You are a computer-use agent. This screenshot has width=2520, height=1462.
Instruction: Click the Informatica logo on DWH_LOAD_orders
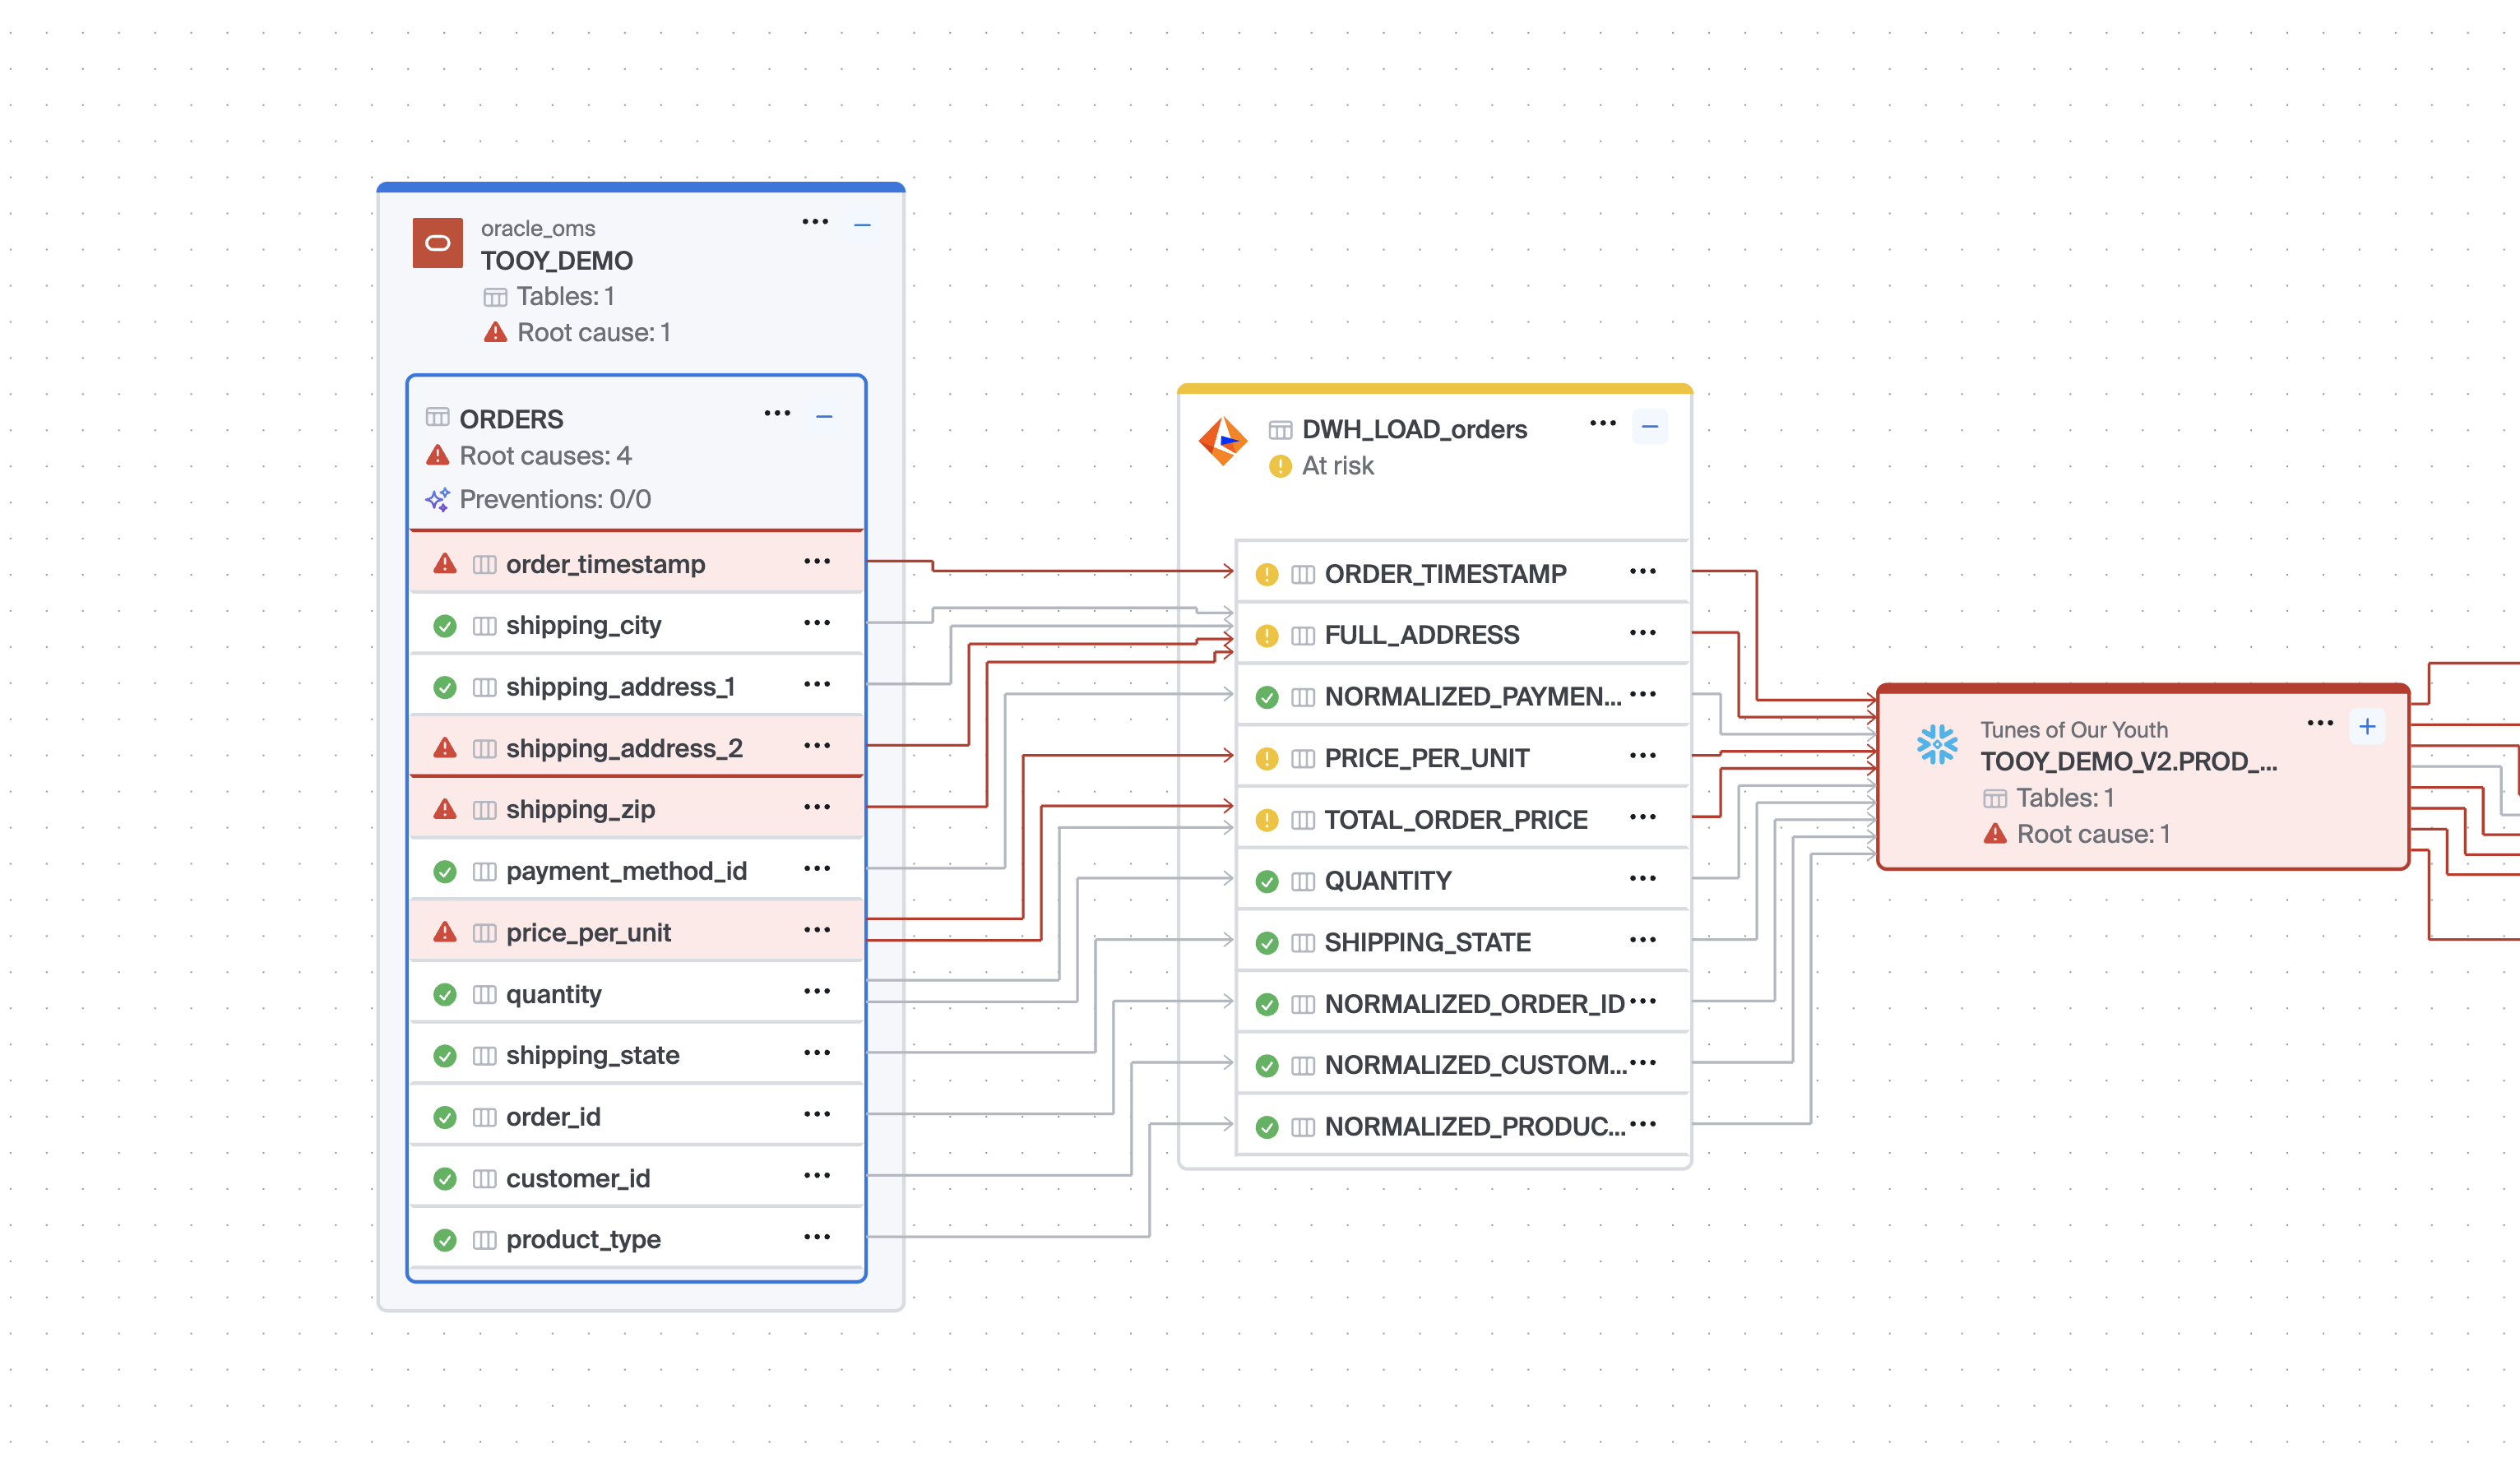[1222, 441]
